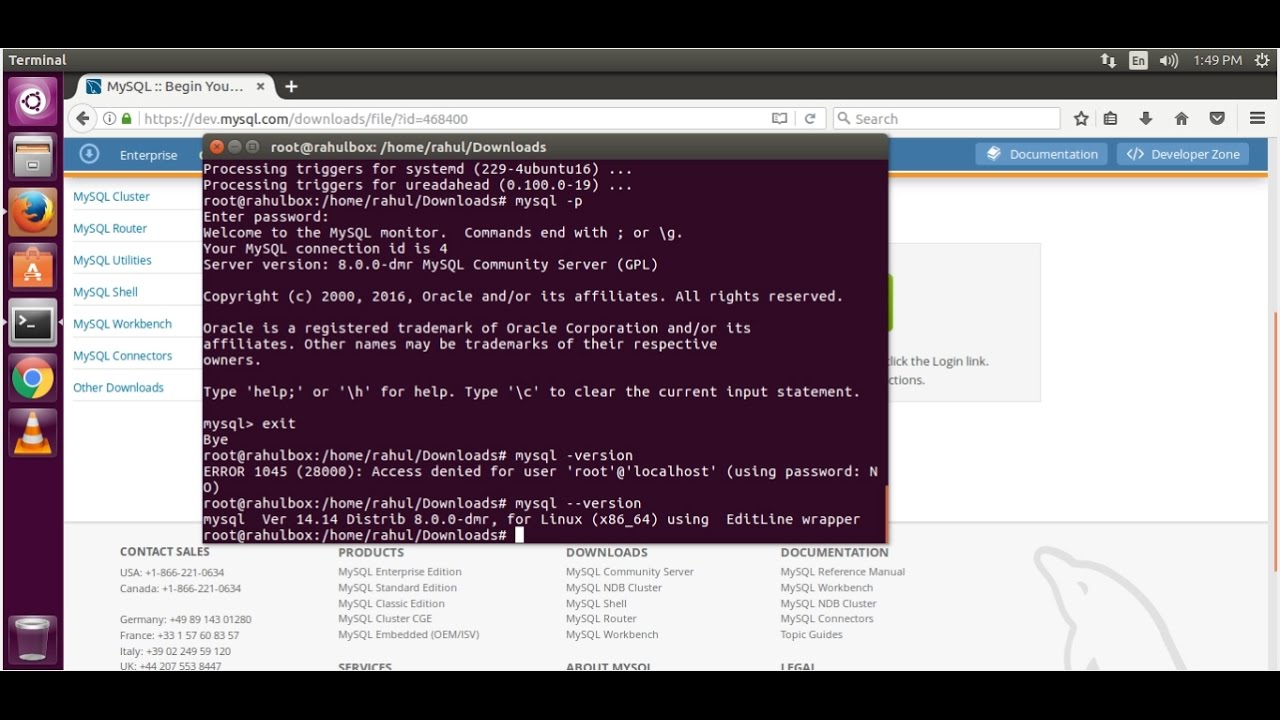Bookmark this page star icon

1081,118
